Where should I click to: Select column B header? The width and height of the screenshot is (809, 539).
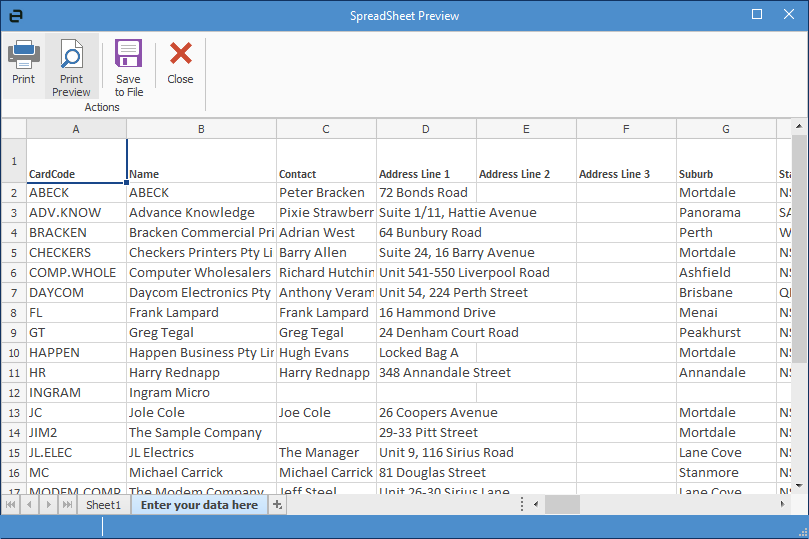pyautogui.click(x=201, y=129)
